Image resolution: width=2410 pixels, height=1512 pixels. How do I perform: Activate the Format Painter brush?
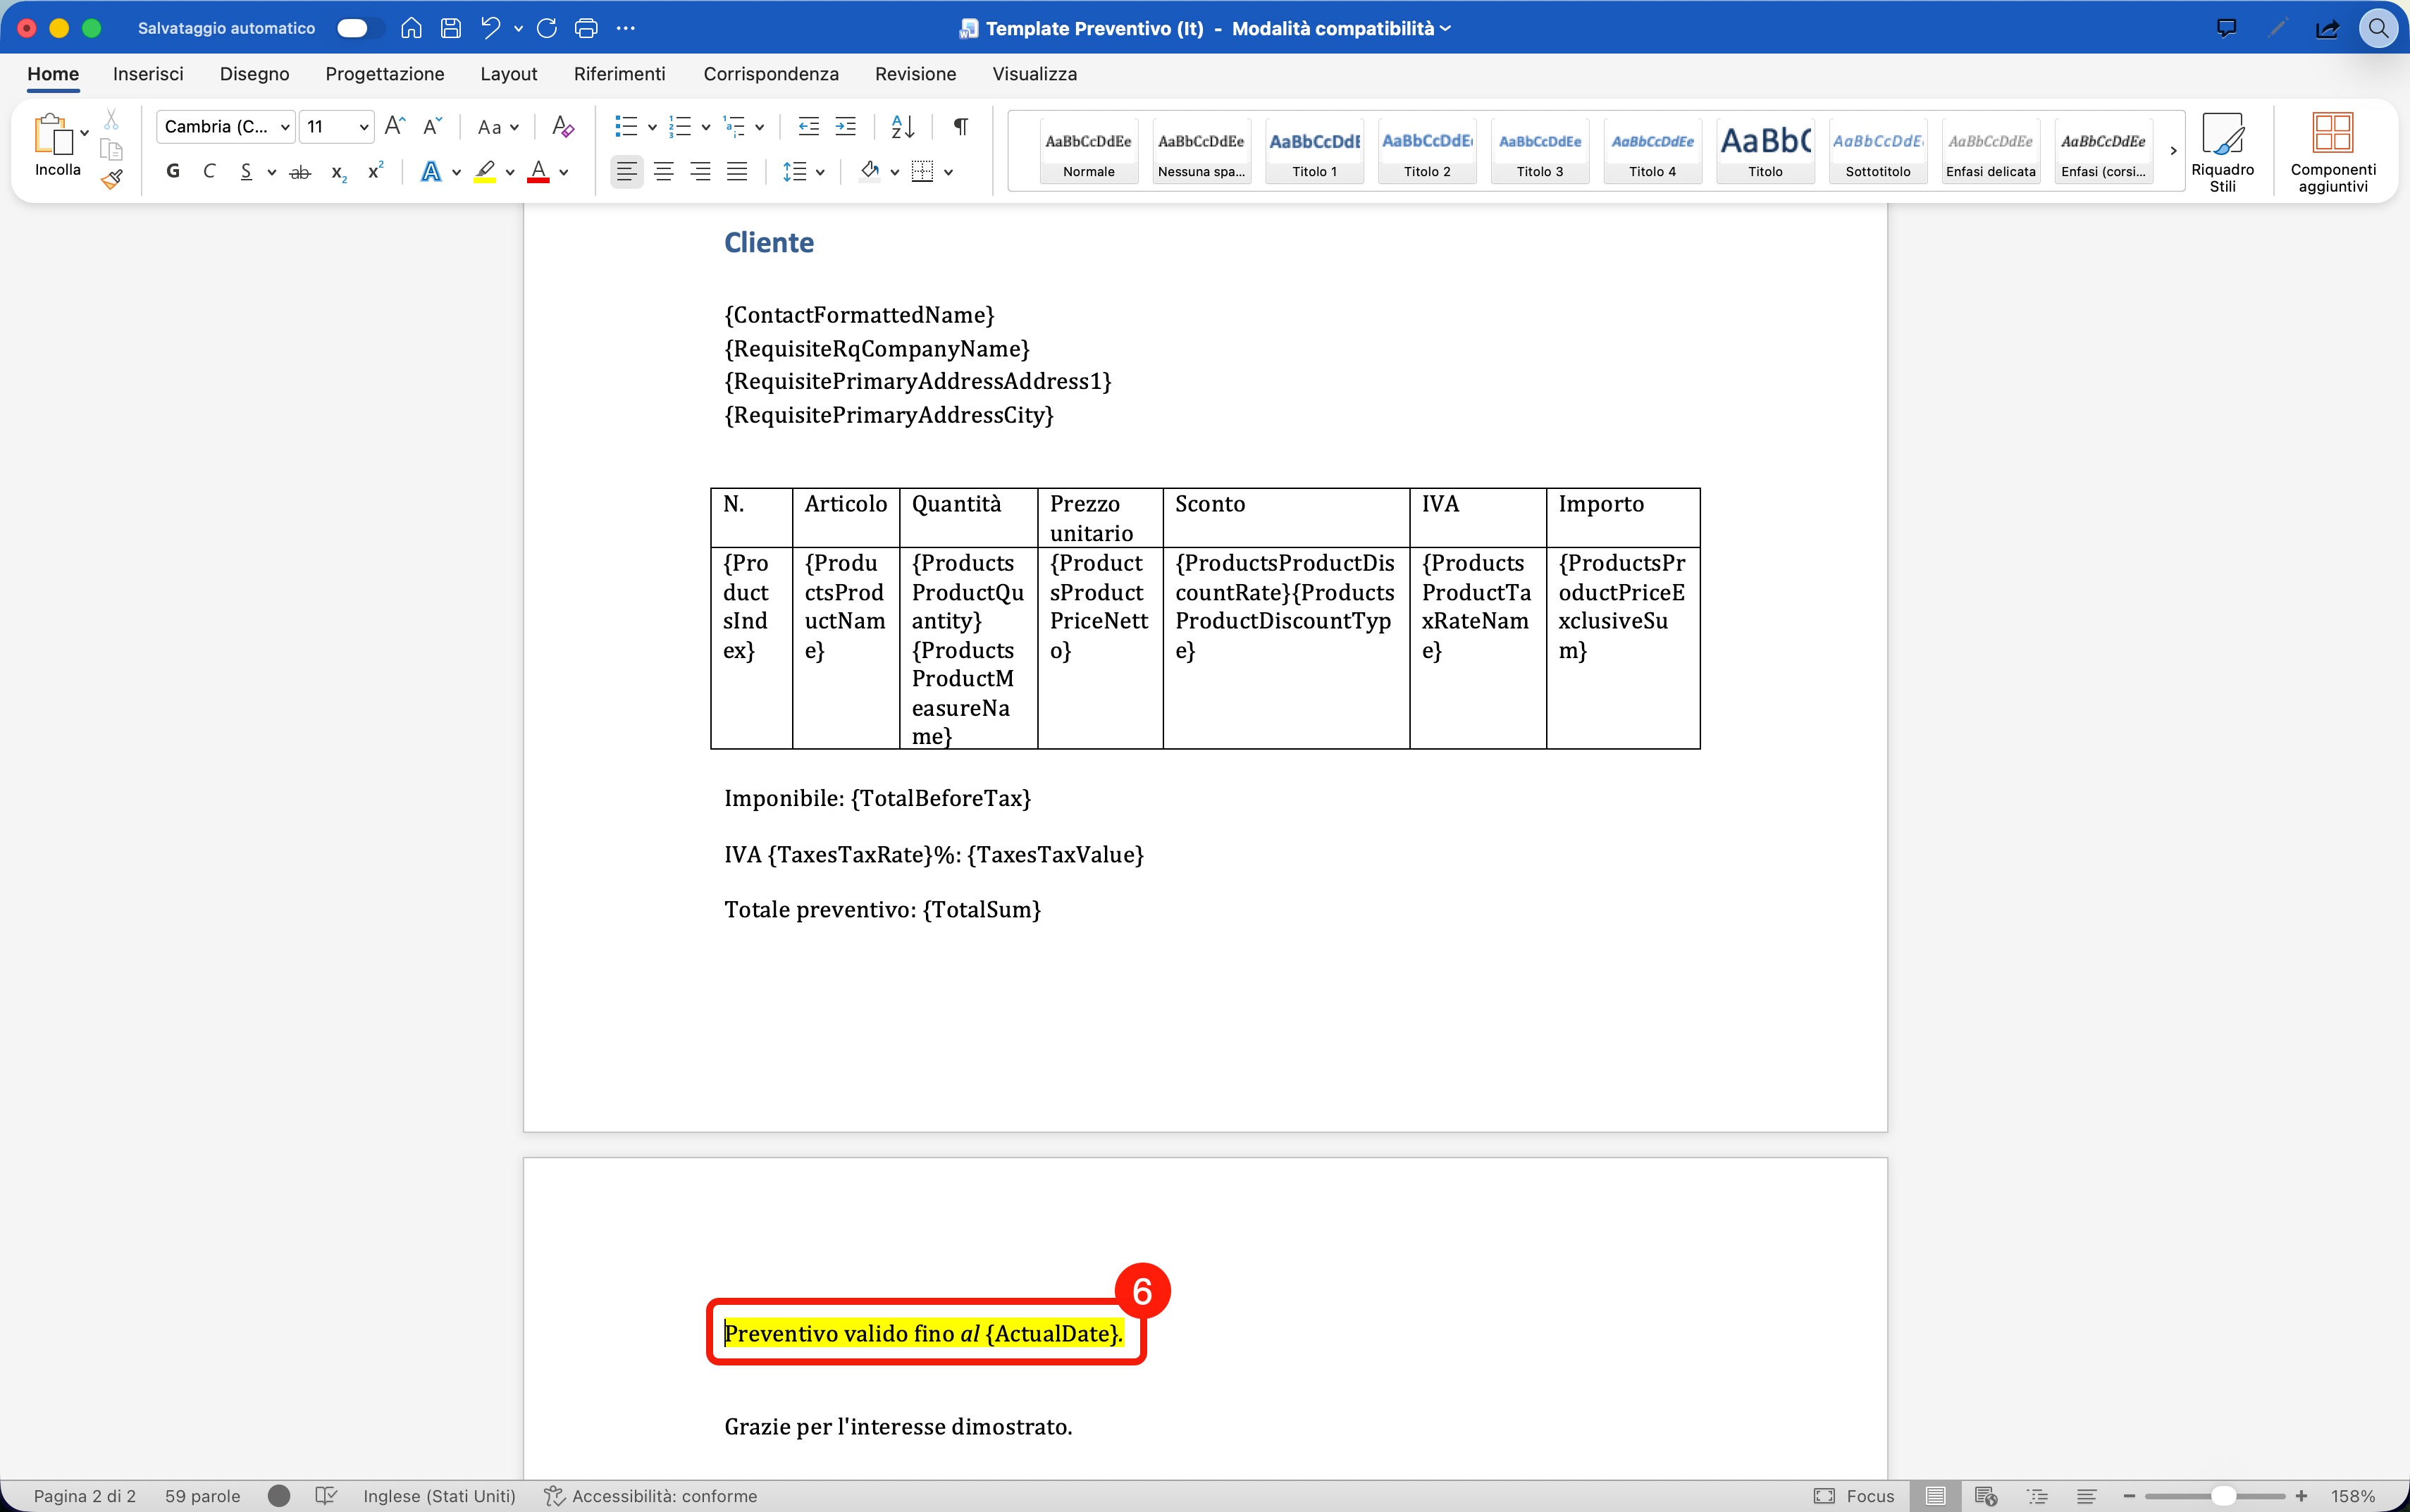pyautogui.click(x=112, y=179)
